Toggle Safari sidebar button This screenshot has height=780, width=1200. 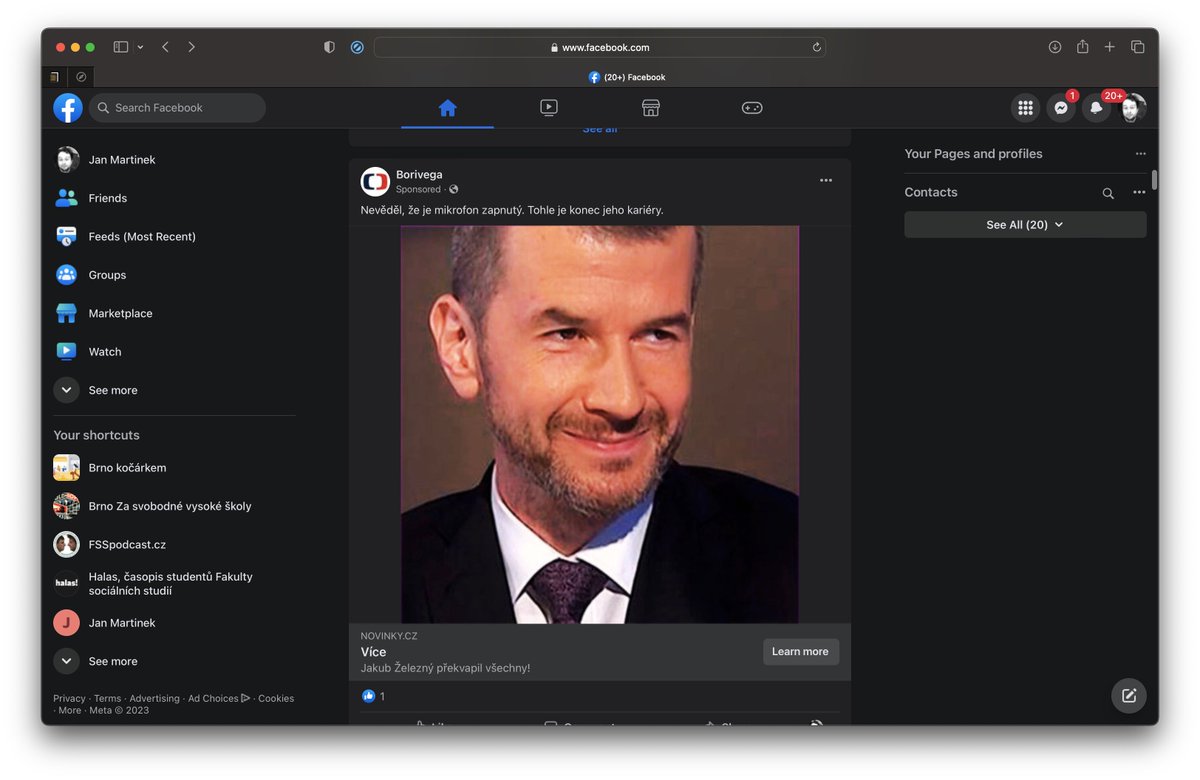[121, 47]
